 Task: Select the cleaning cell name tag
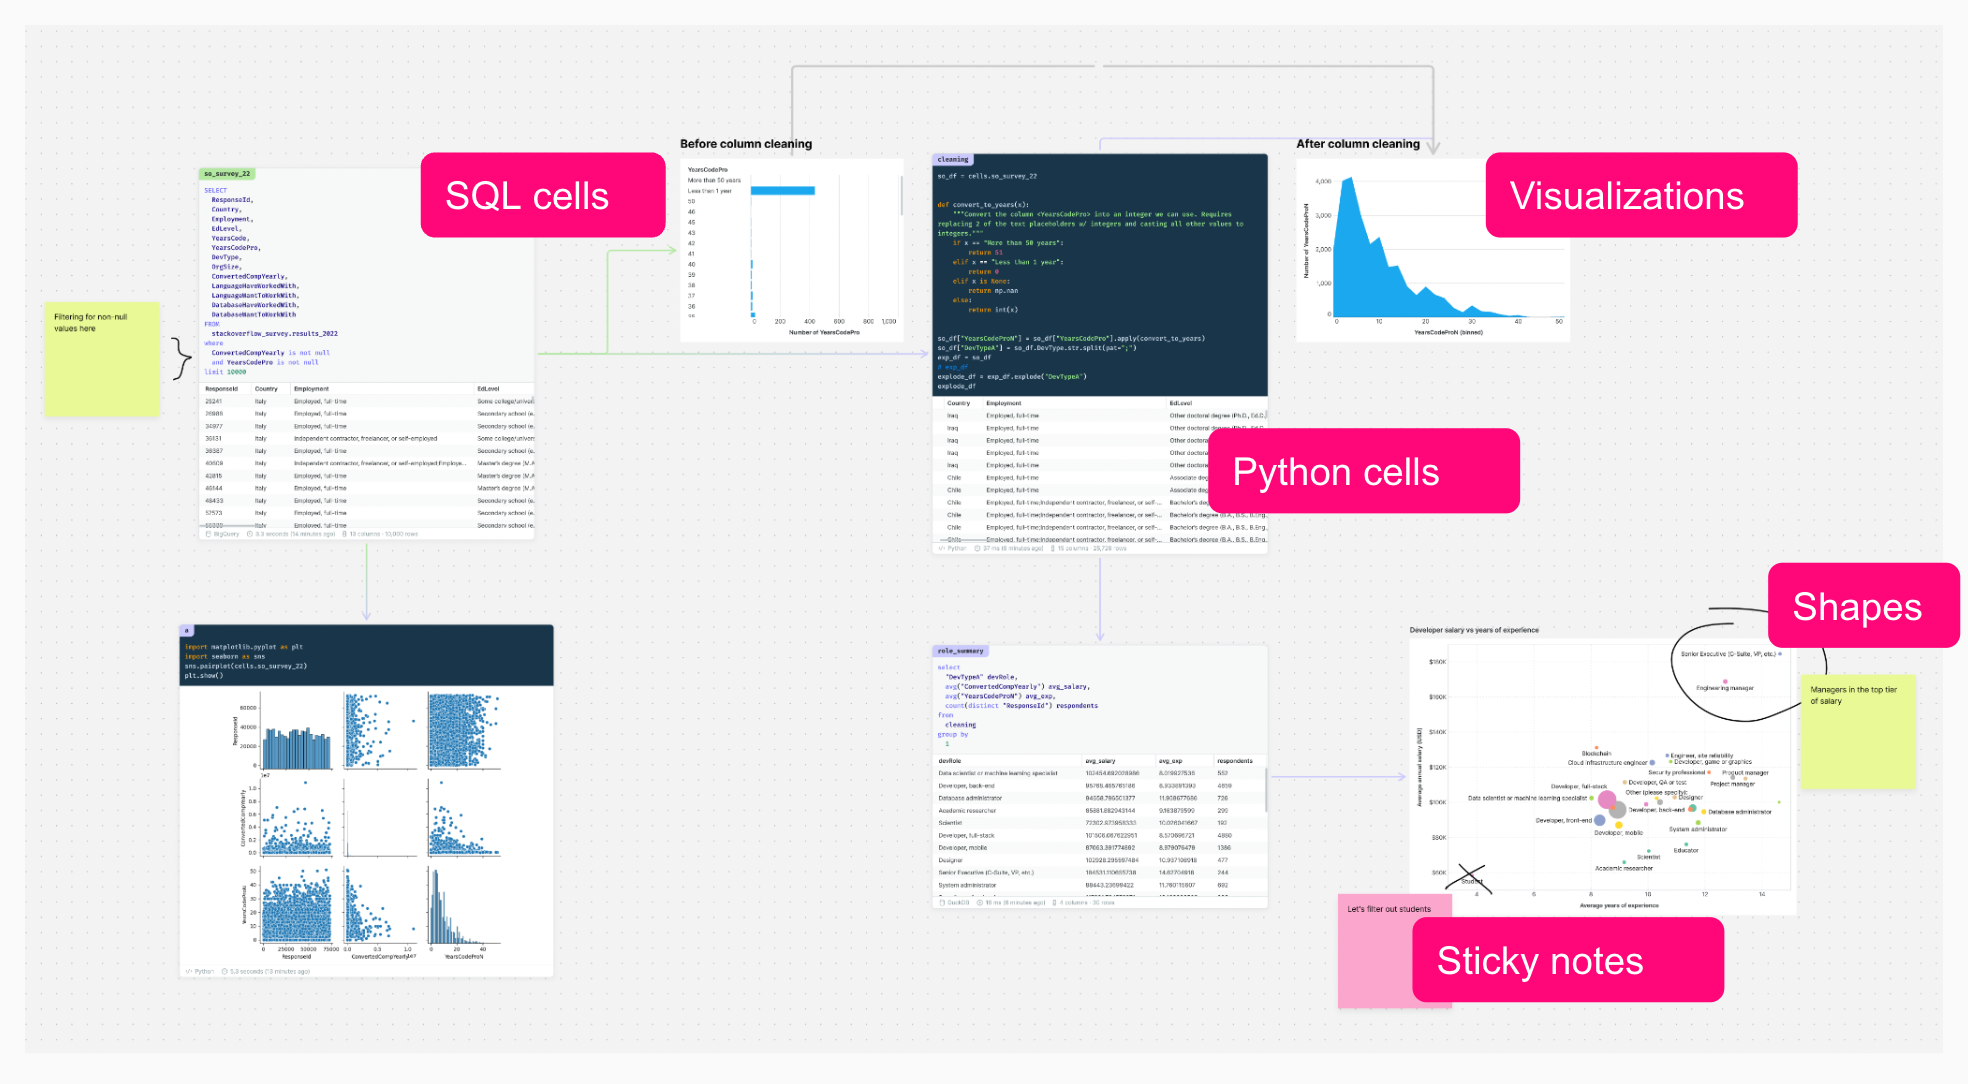[952, 160]
